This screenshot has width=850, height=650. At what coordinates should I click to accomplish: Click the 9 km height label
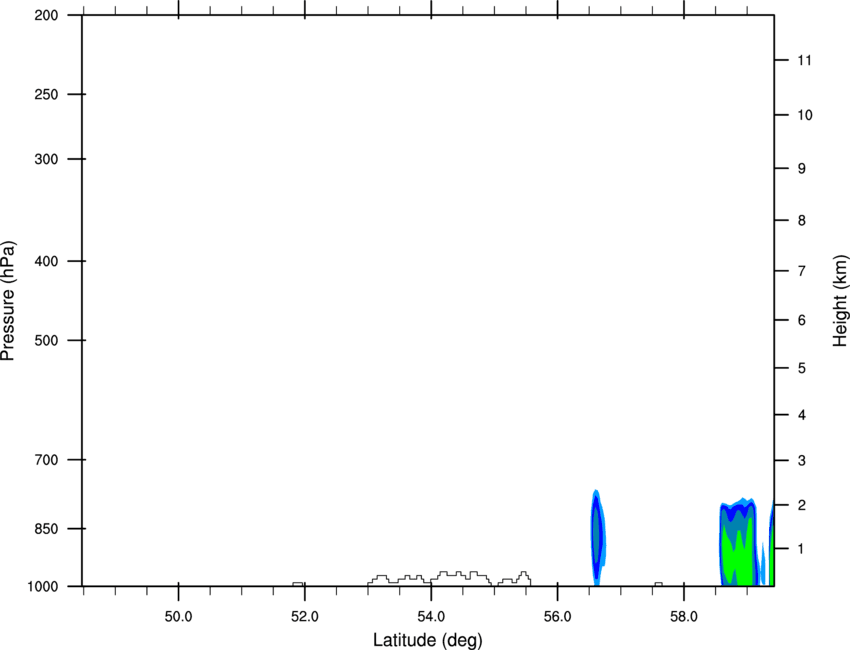[x=802, y=169]
